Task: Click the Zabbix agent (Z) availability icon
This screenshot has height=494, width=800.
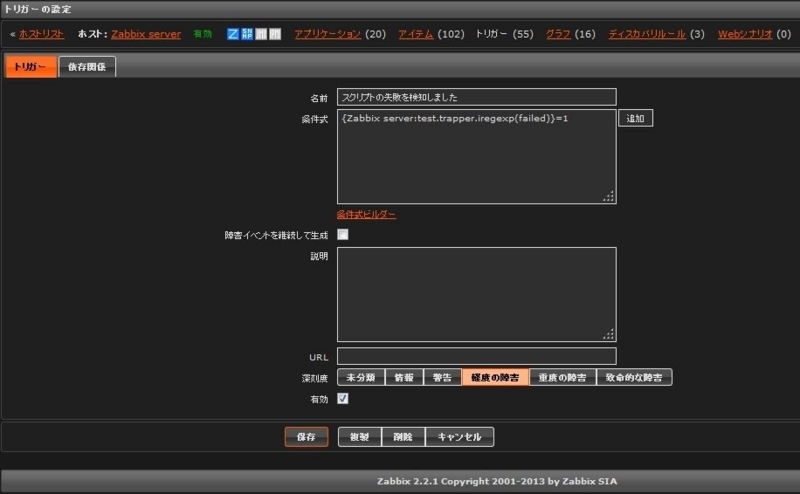Action: pyautogui.click(x=233, y=34)
